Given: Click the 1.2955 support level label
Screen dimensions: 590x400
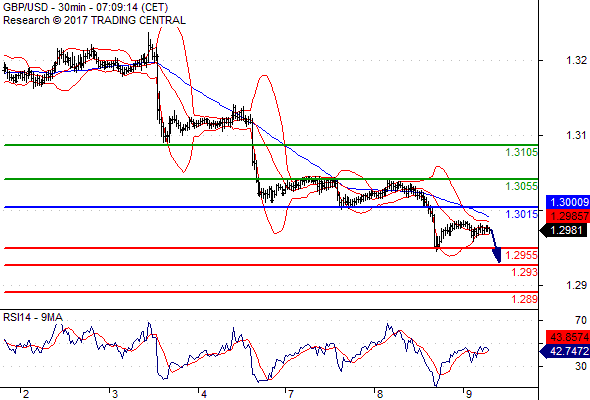Looking at the screenshot, I should click(x=521, y=255).
